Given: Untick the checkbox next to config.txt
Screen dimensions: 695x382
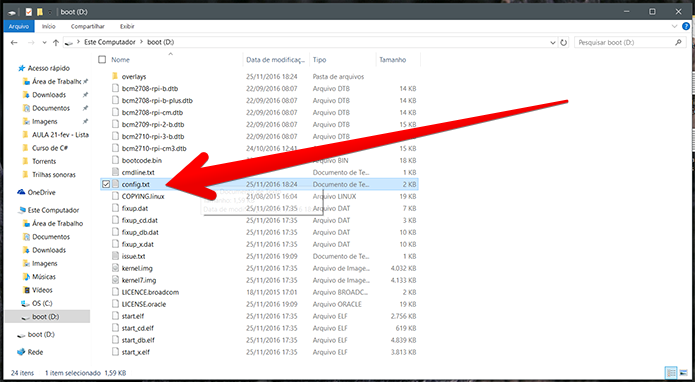Looking at the screenshot, I should pos(105,184).
